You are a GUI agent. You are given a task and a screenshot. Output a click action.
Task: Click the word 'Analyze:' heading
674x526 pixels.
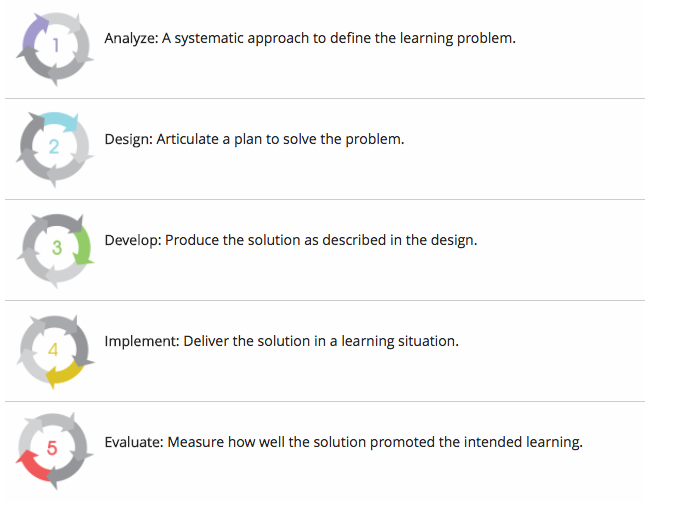[132, 38]
